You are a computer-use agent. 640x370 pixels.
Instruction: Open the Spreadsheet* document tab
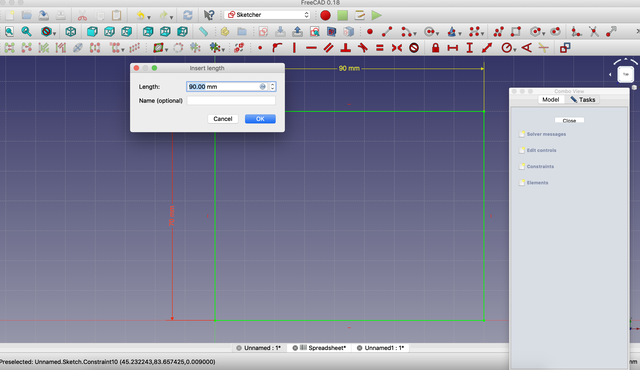point(319,348)
